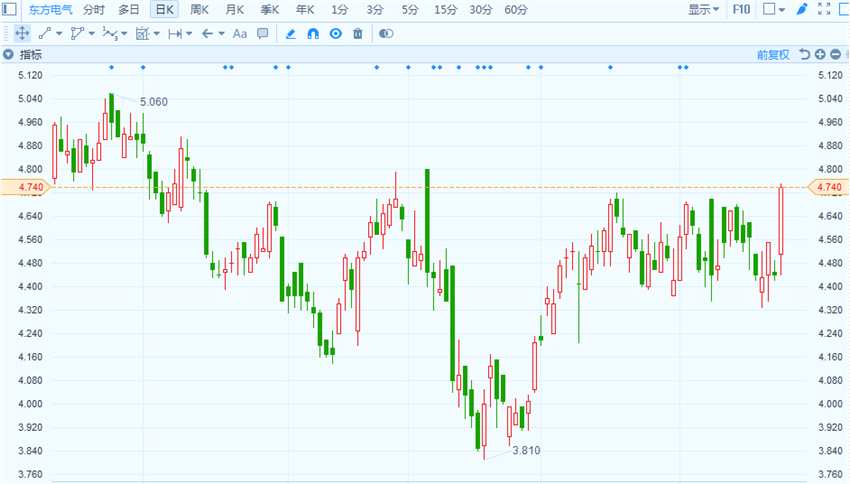Select the numbered wave line tool
Image resolution: width=850 pixels, height=484 pixels.
[110, 34]
